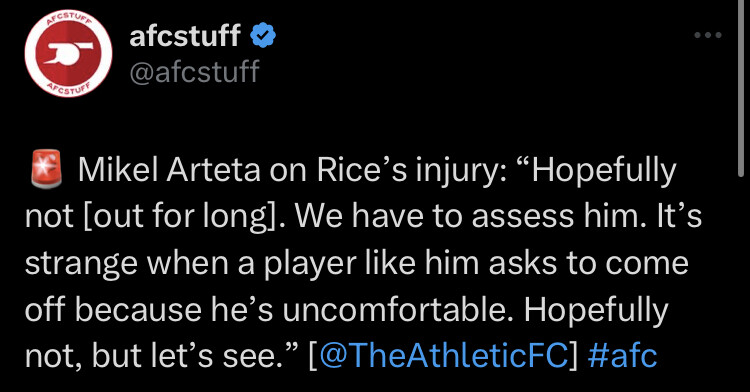Open the three-dot more options menu
The height and width of the screenshot is (392, 750).
tap(707, 35)
